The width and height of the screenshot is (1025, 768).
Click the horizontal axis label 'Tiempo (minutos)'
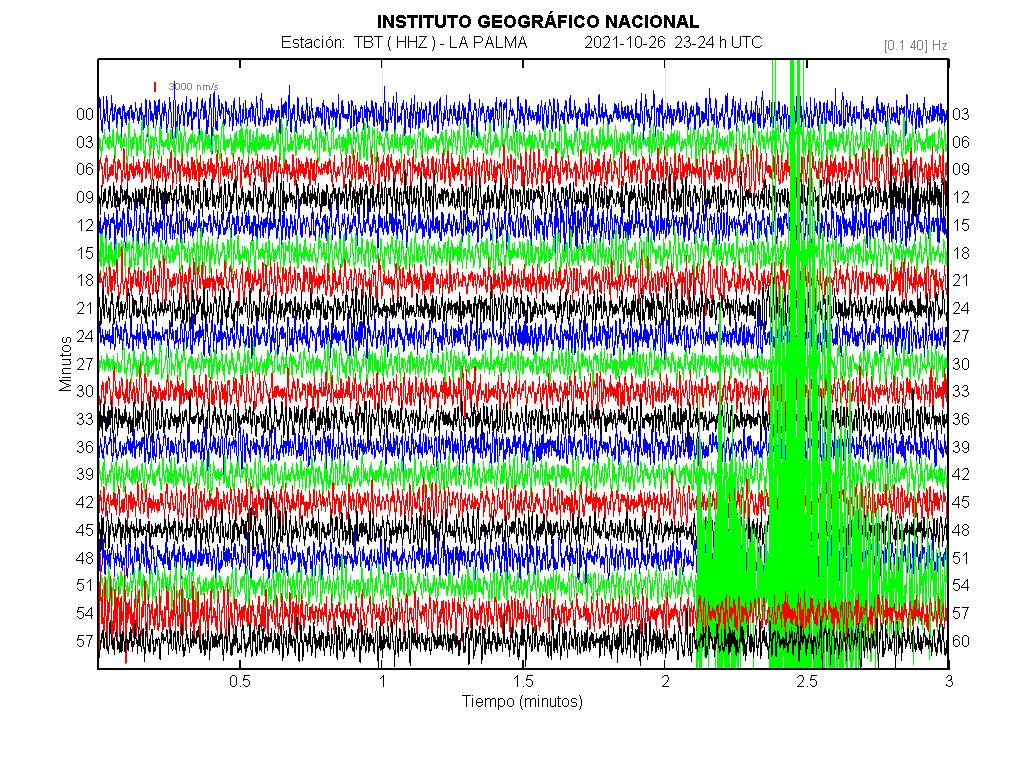[x=522, y=702]
